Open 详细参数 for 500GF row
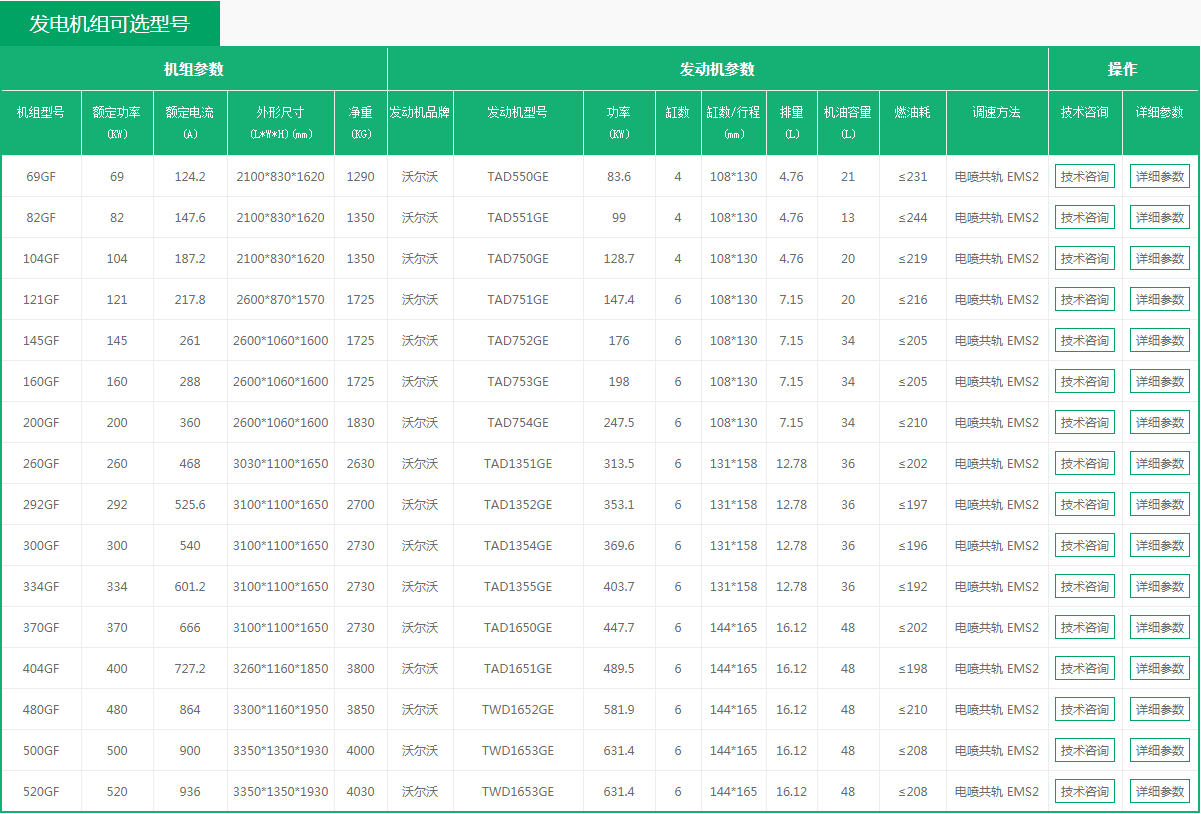Image resolution: width=1201 pixels, height=814 pixels. pos(1160,751)
